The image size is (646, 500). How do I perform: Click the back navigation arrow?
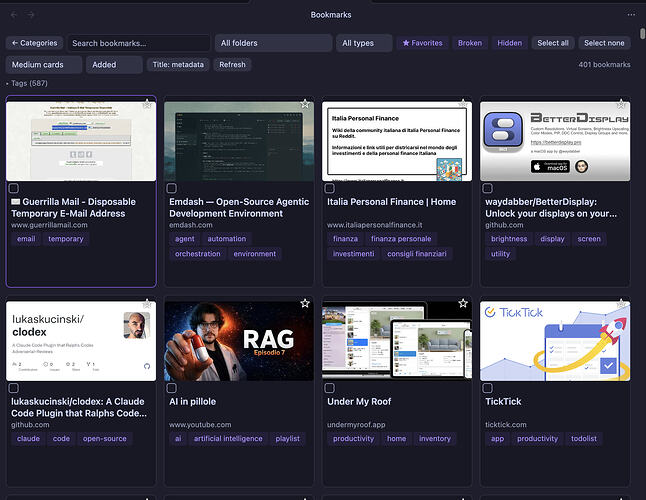point(14,15)
